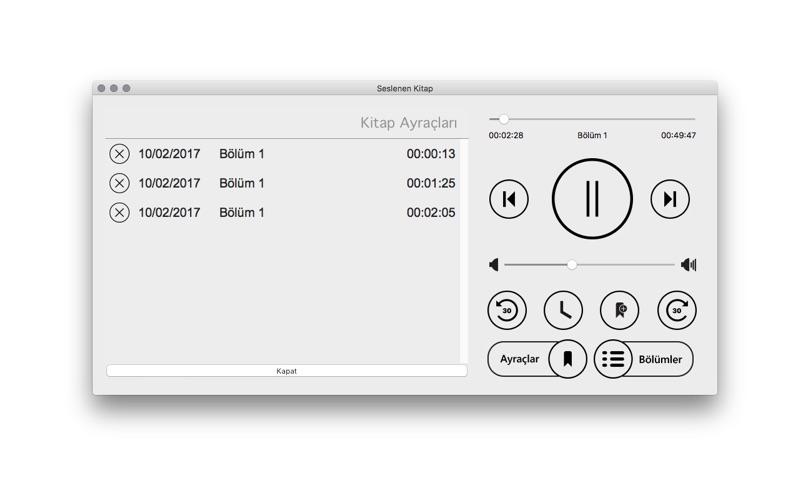Add a new bookmark at the current position

pos(619,310)
